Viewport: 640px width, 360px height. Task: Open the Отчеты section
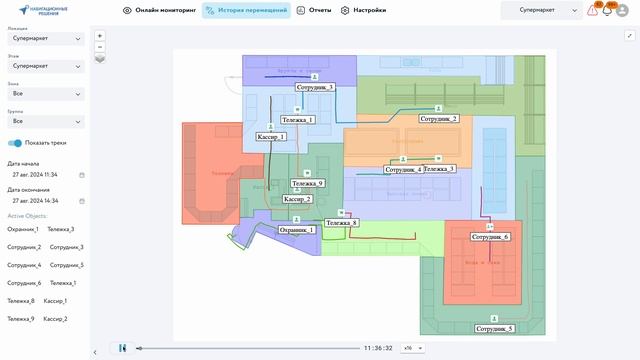pyautogui.click(x=314, y=10)
